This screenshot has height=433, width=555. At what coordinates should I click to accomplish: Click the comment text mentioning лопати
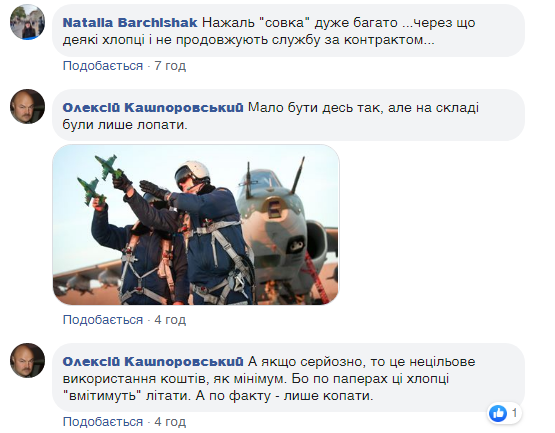click(x=271, y=116)
